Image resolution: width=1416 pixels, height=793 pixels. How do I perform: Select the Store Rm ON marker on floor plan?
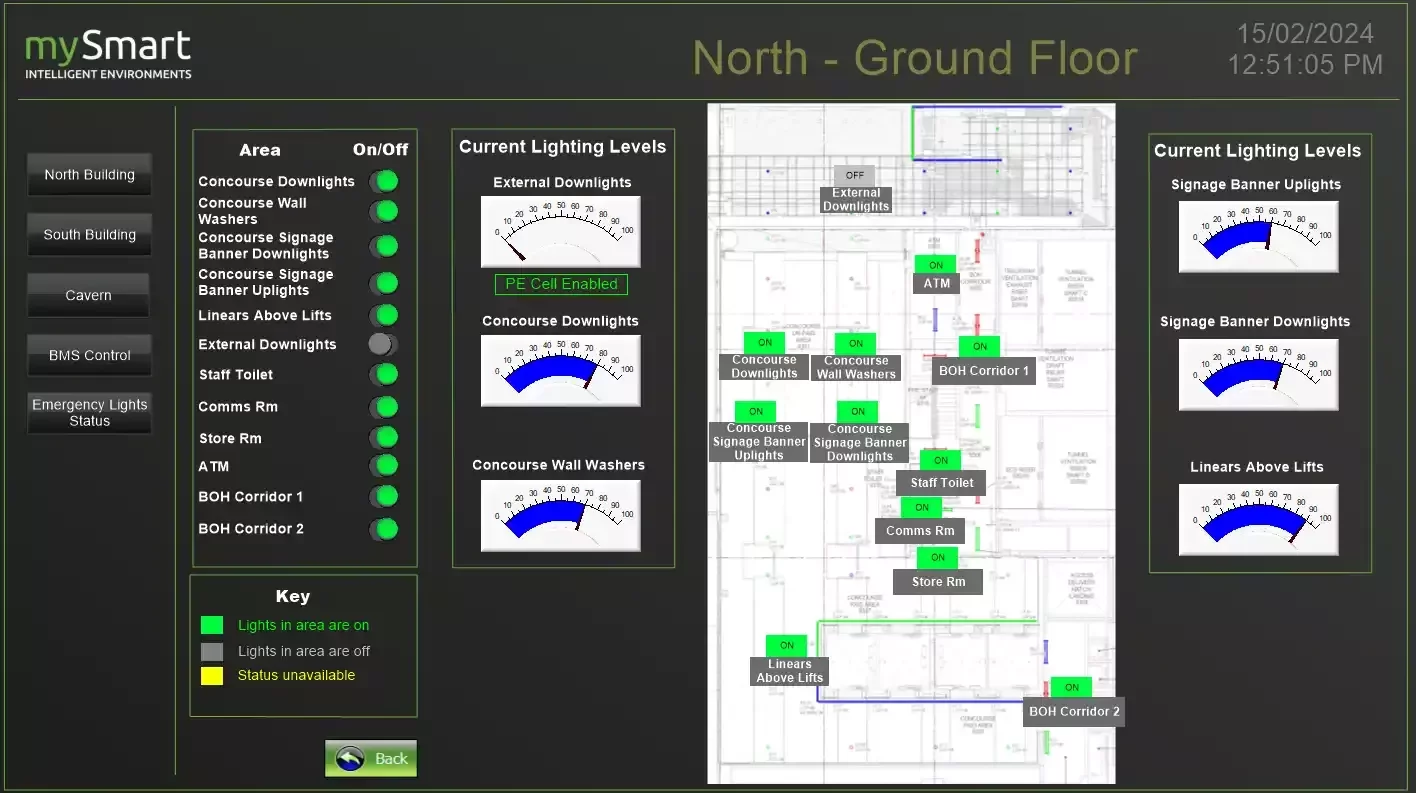pyautogui.click(x=937, y=557)
